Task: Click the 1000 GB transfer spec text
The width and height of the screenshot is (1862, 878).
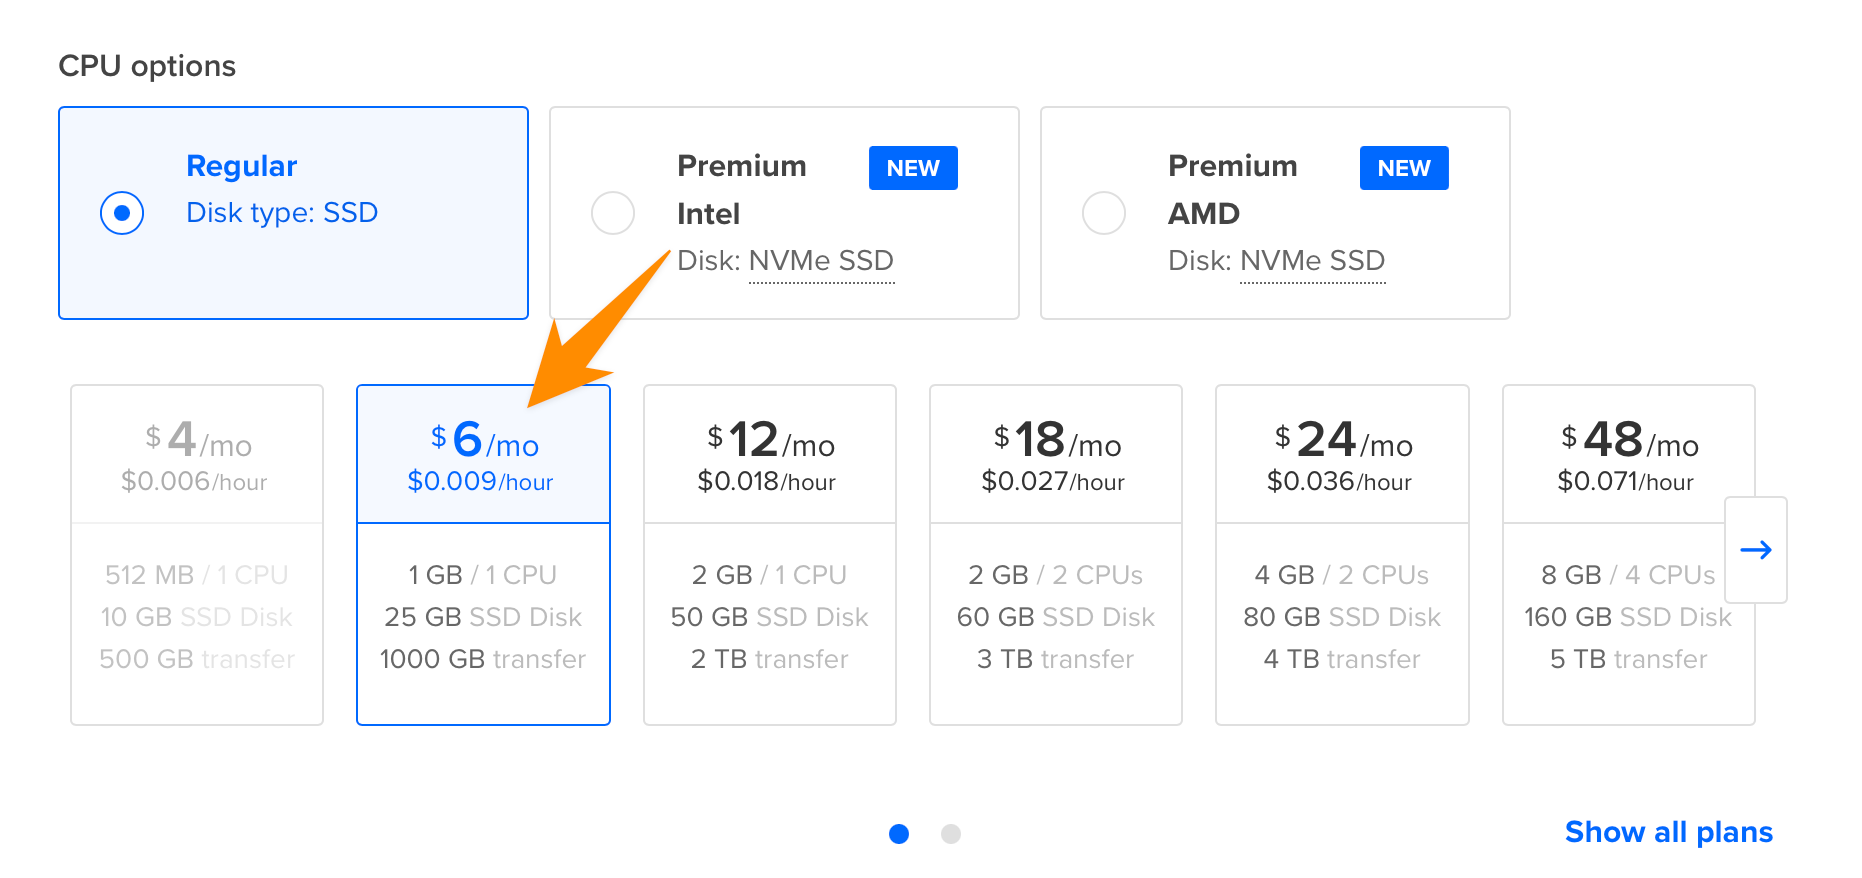Action: pos(483,659)
